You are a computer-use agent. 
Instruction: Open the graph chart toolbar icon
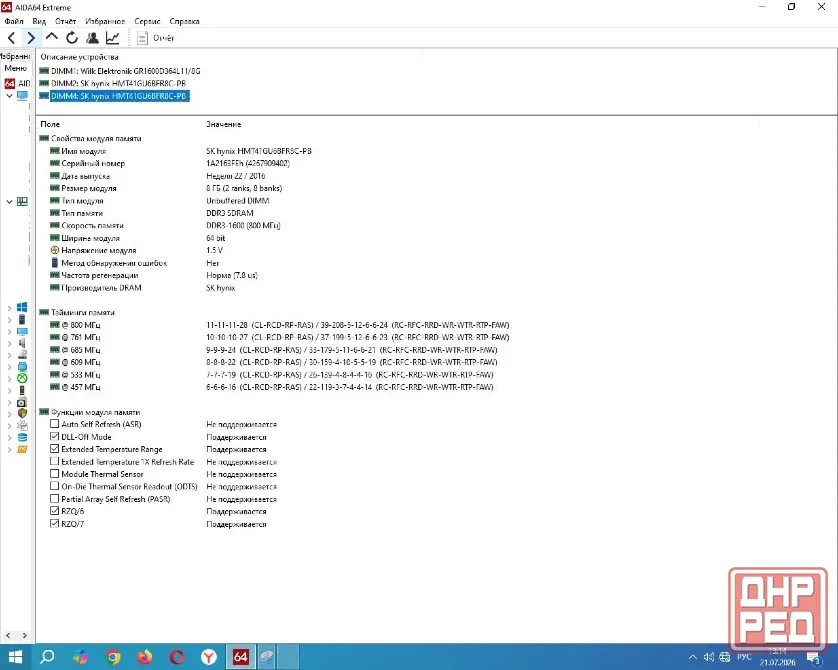tap(113, 38)
